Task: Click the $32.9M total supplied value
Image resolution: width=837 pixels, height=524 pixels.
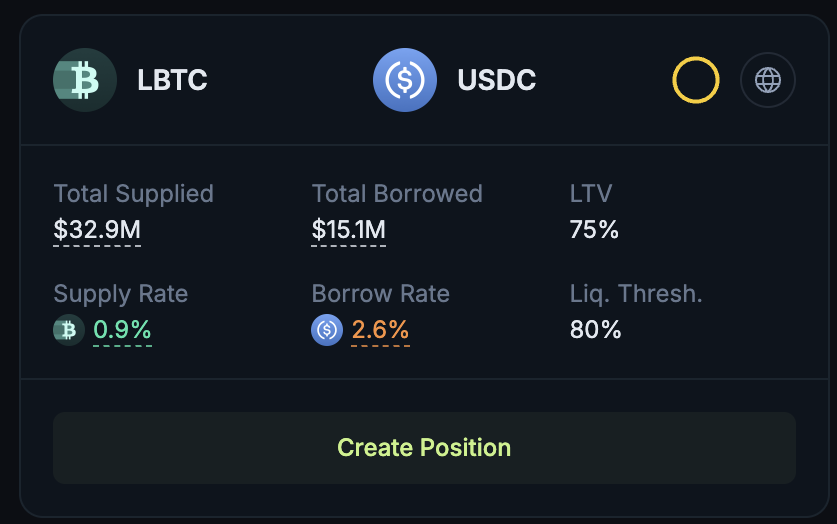Action: tap(97, 230)
